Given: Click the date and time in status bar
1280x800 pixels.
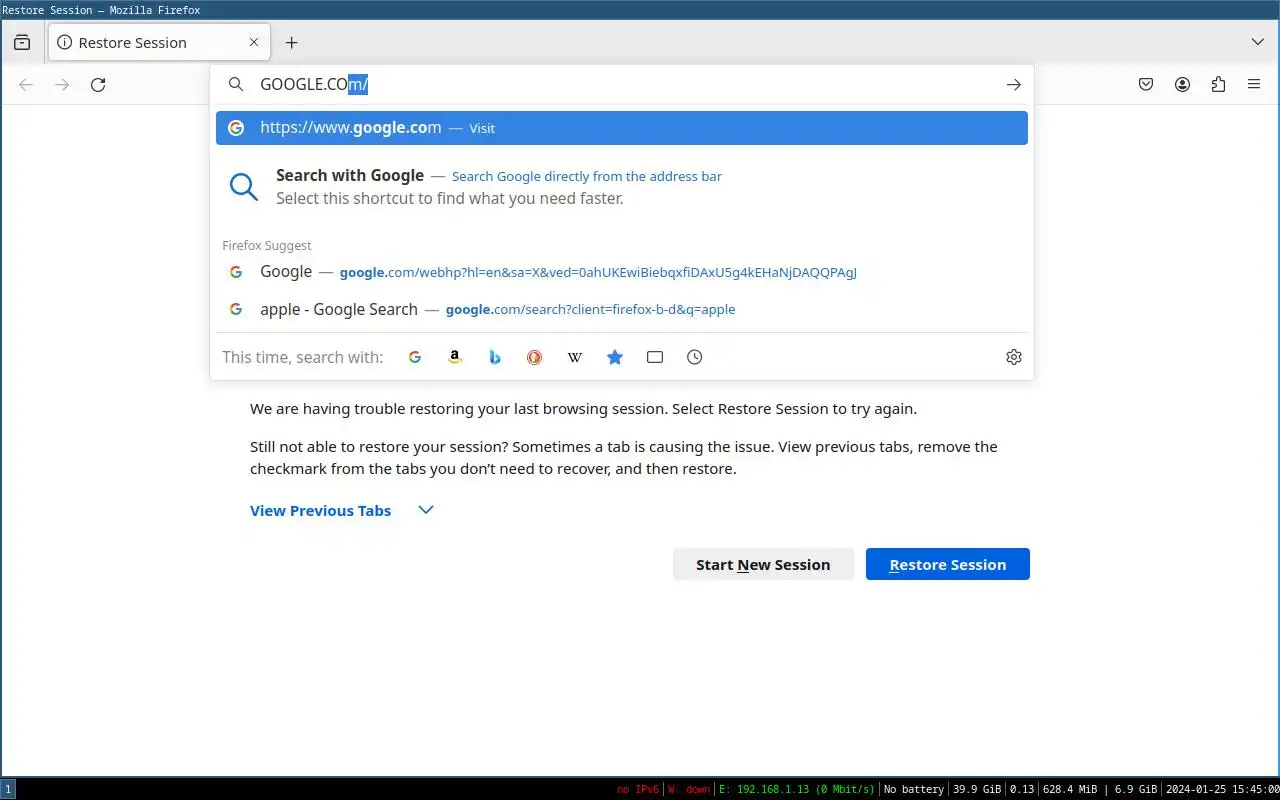Looking at the screenshot, I should coord(1221,790).
